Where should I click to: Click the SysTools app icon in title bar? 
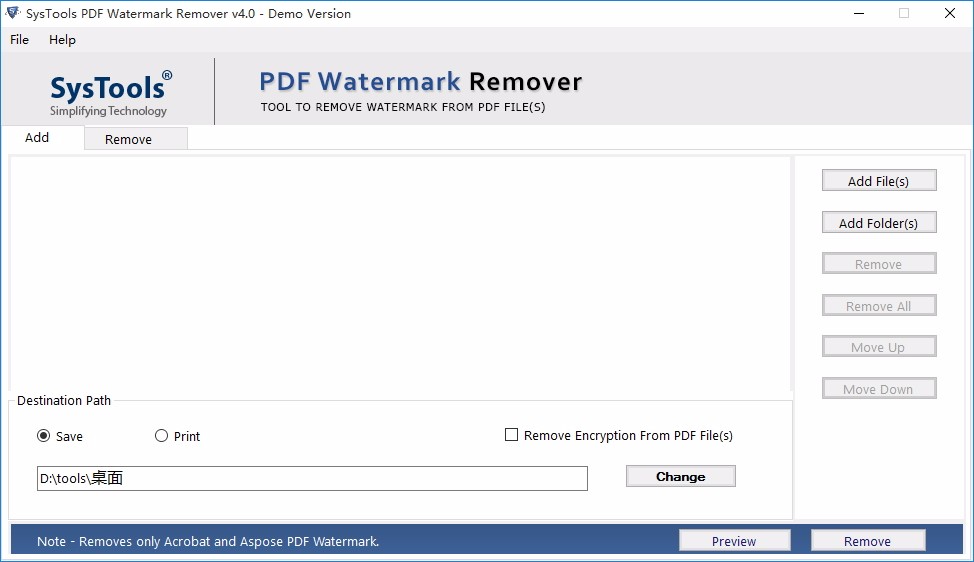point(12,13)
